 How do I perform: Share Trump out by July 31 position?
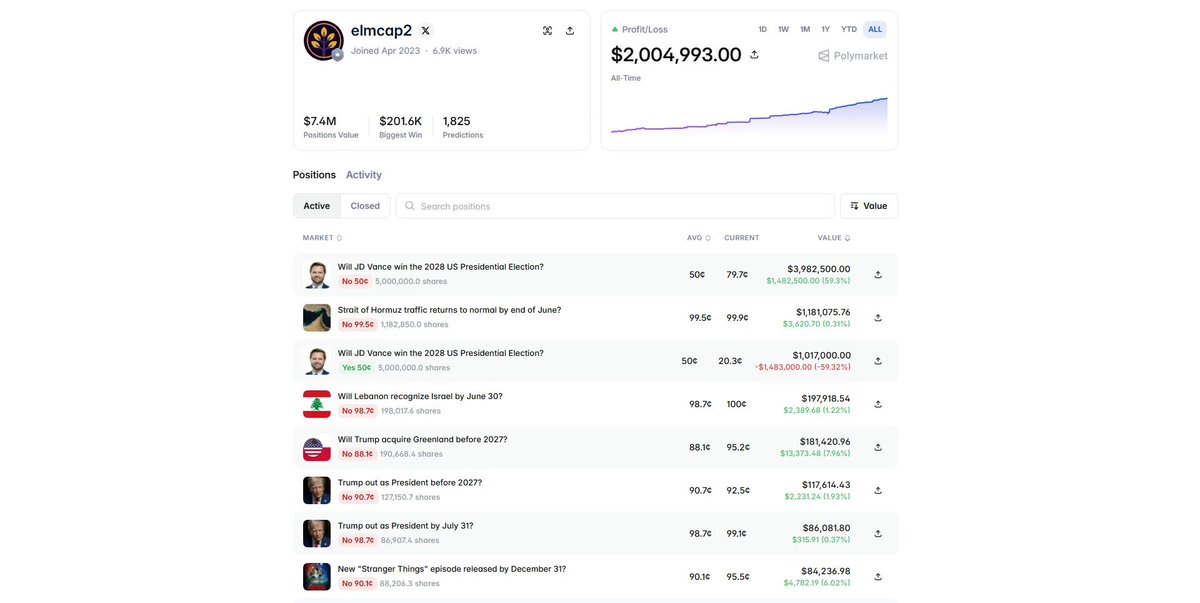(878, 533)
